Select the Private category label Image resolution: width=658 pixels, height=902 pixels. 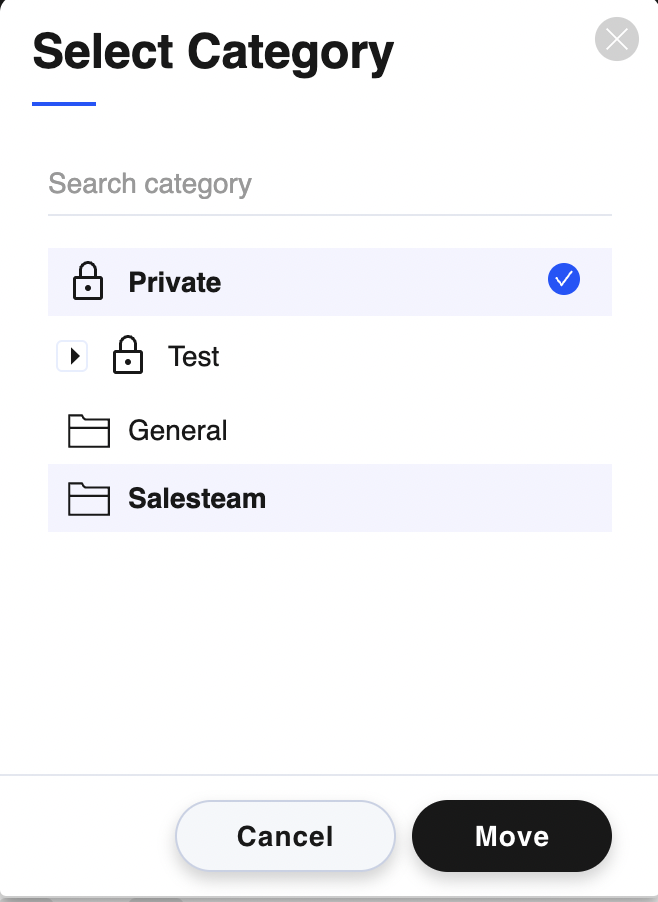[175, 282]
